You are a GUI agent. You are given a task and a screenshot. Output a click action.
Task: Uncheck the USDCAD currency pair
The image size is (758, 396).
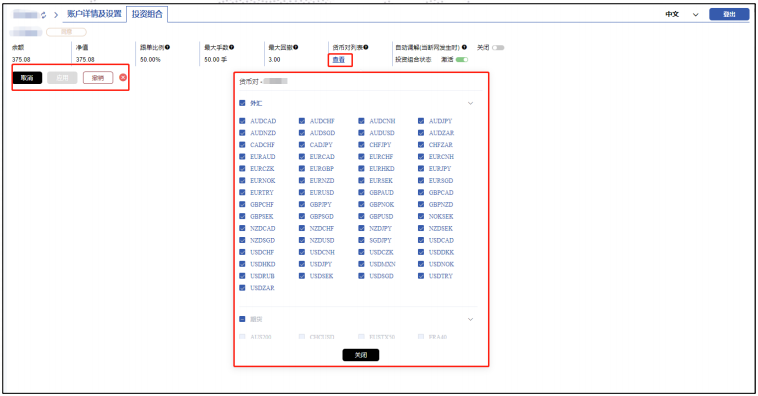(x=421, y=240)
